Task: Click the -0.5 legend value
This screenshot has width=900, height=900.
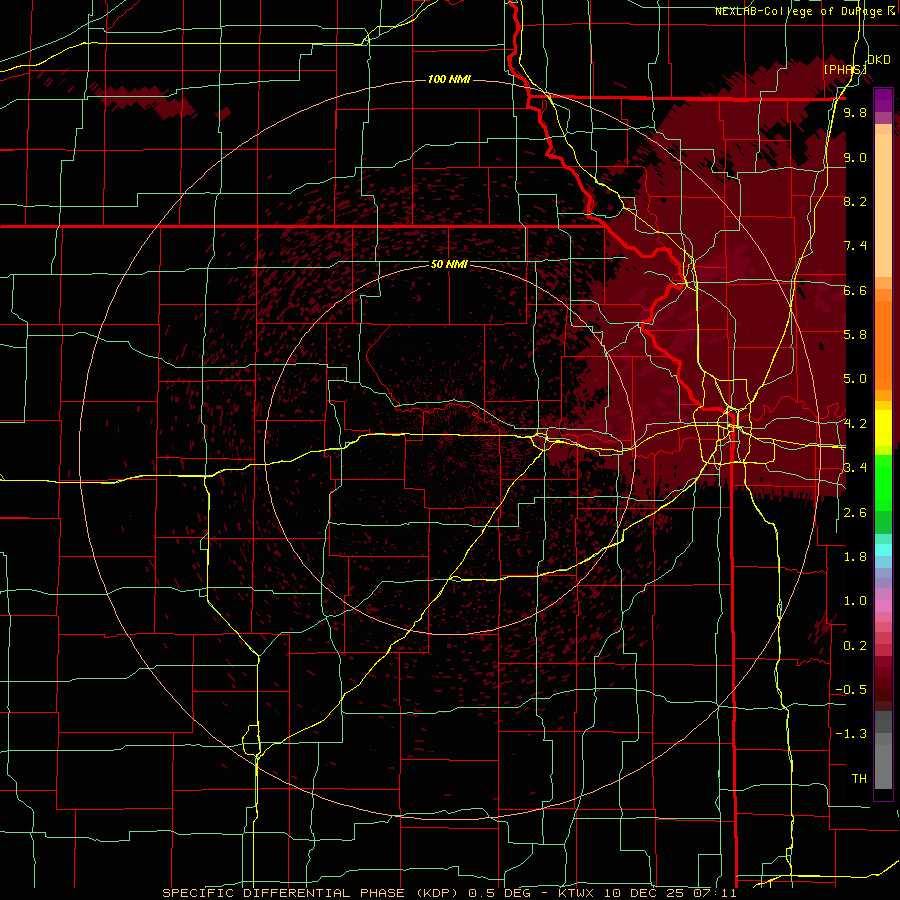Action: pos(851,690)
